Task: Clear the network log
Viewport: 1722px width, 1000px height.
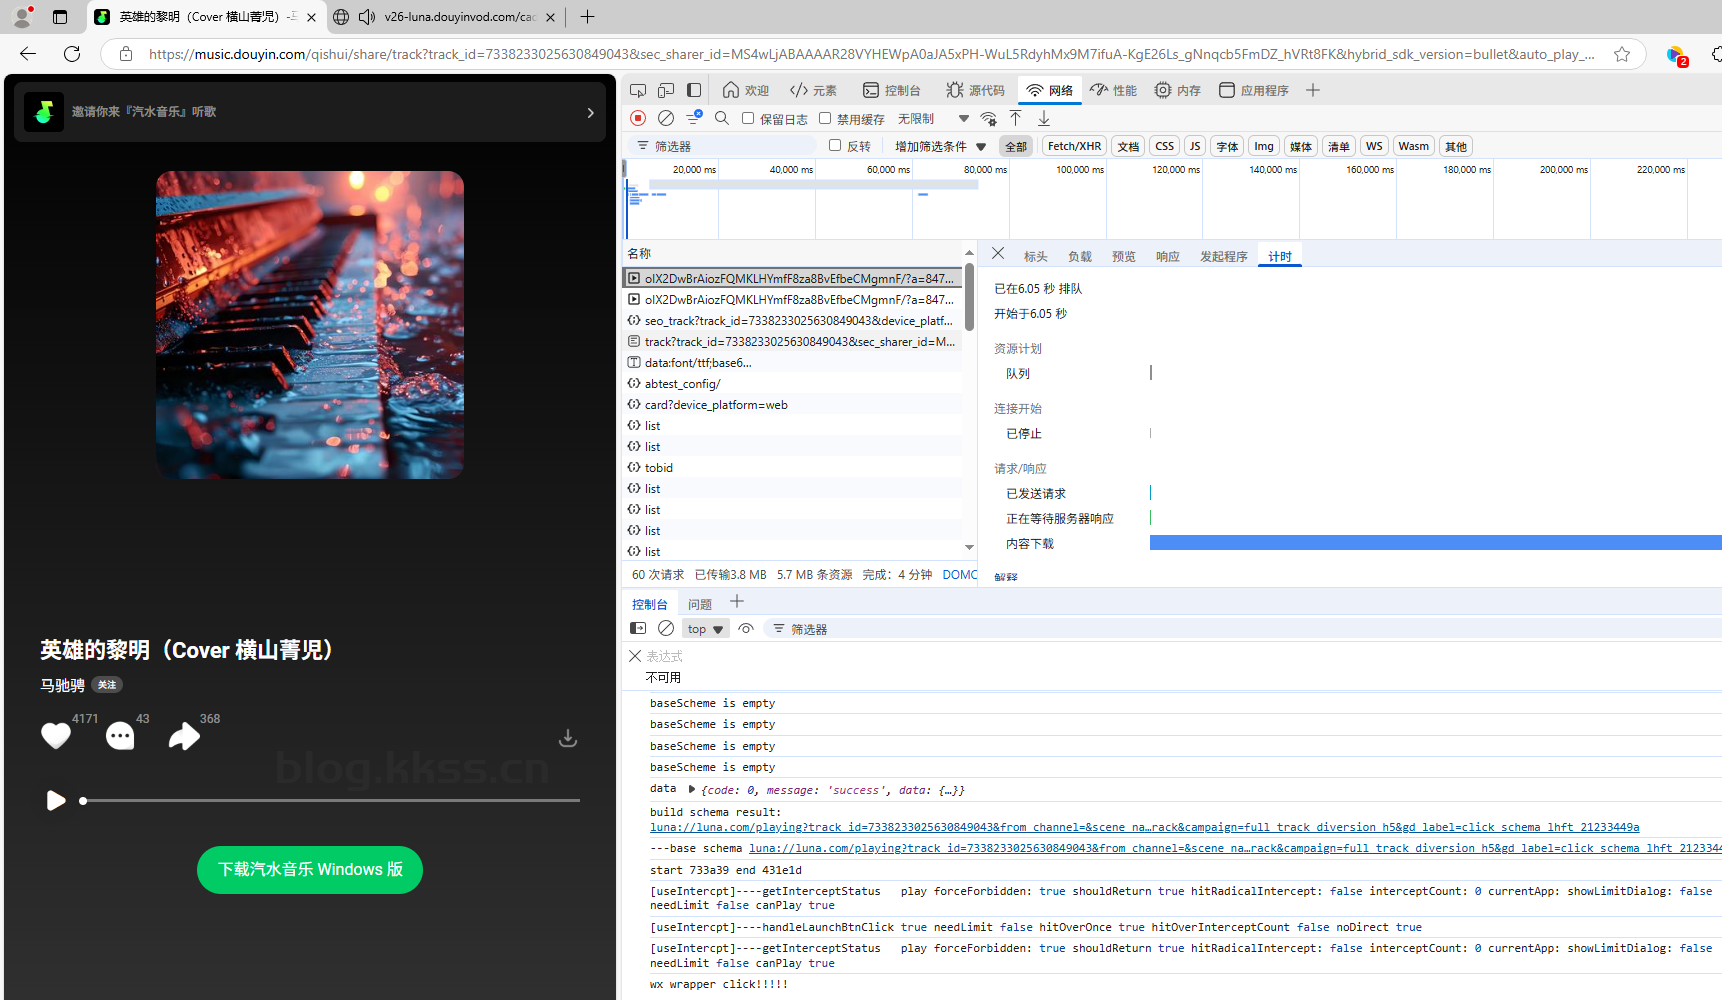Action: pos(666,118)
